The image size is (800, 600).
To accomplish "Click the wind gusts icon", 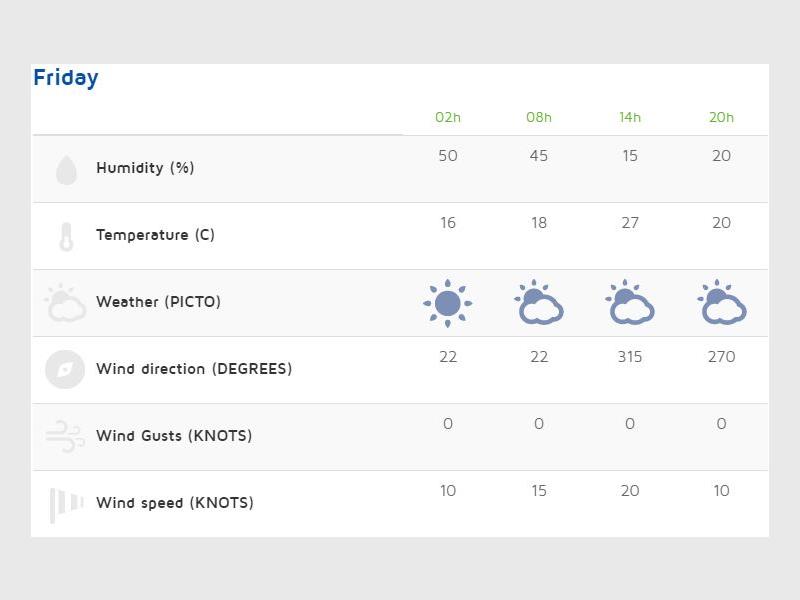I will tap(66, 437).
